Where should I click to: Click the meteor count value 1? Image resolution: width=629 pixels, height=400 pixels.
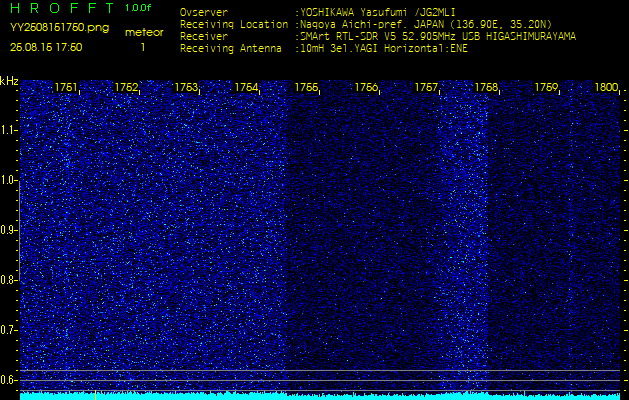coord(143,47)
